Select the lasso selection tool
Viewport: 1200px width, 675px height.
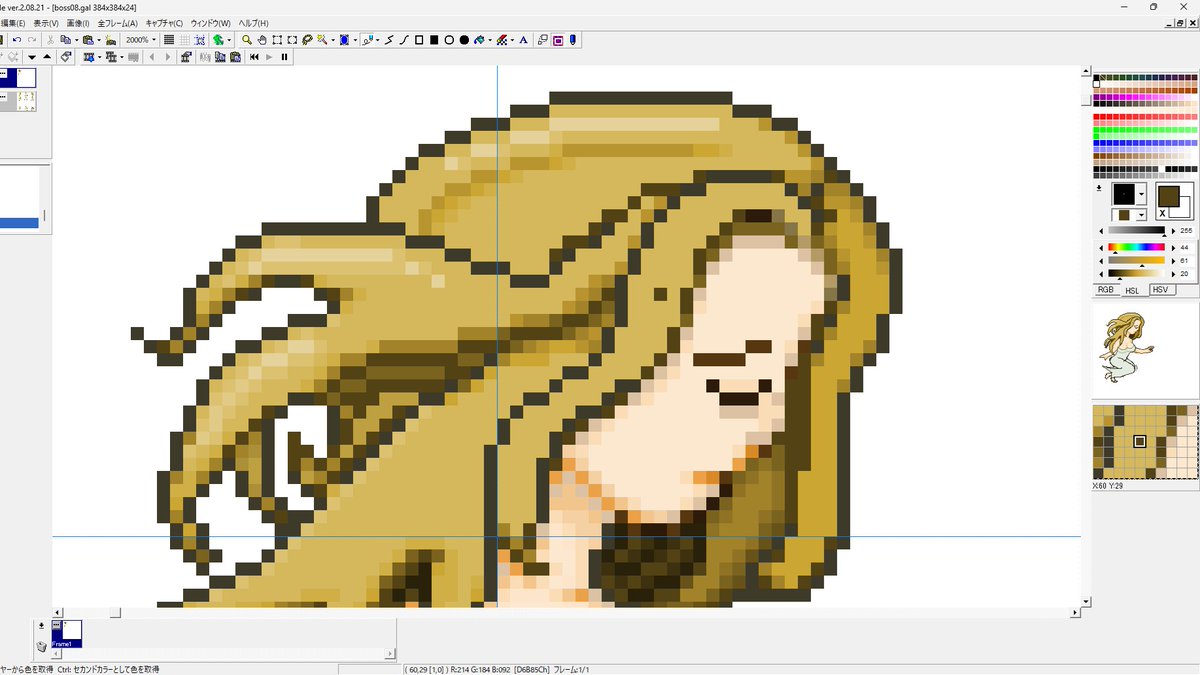click(307, 40)
